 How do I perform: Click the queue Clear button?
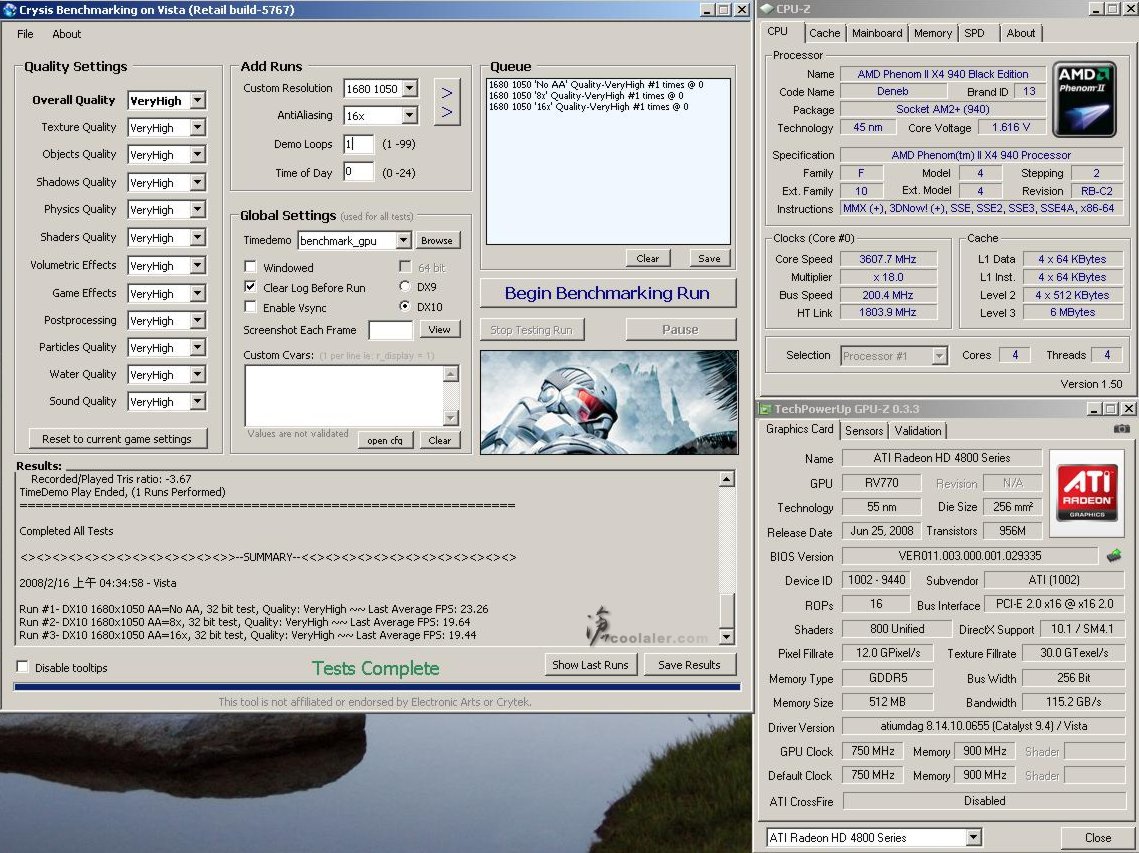coord(647,258)
